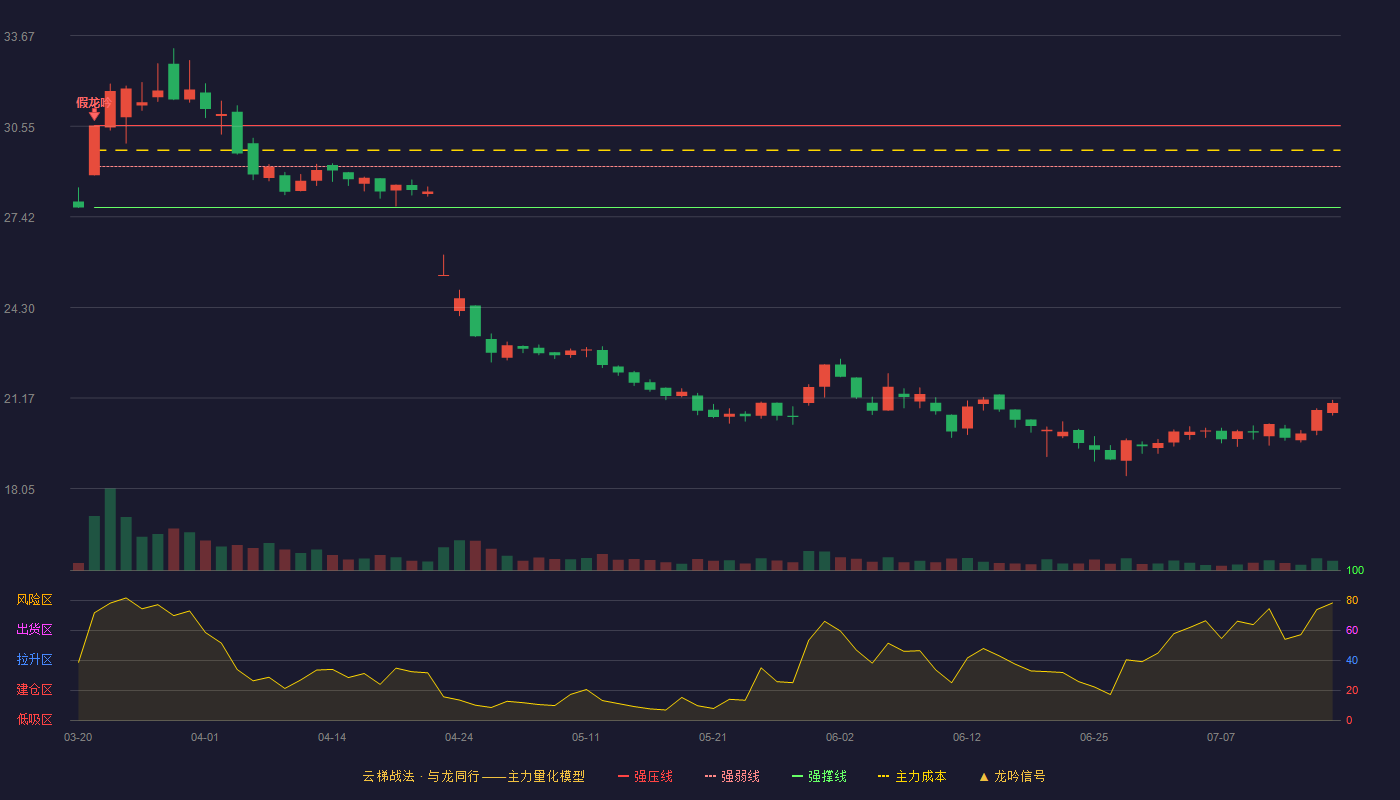Click the 40 indicator scale label
The height and width of the screenshot is (800, 1400).
[x=1352, y=660]
